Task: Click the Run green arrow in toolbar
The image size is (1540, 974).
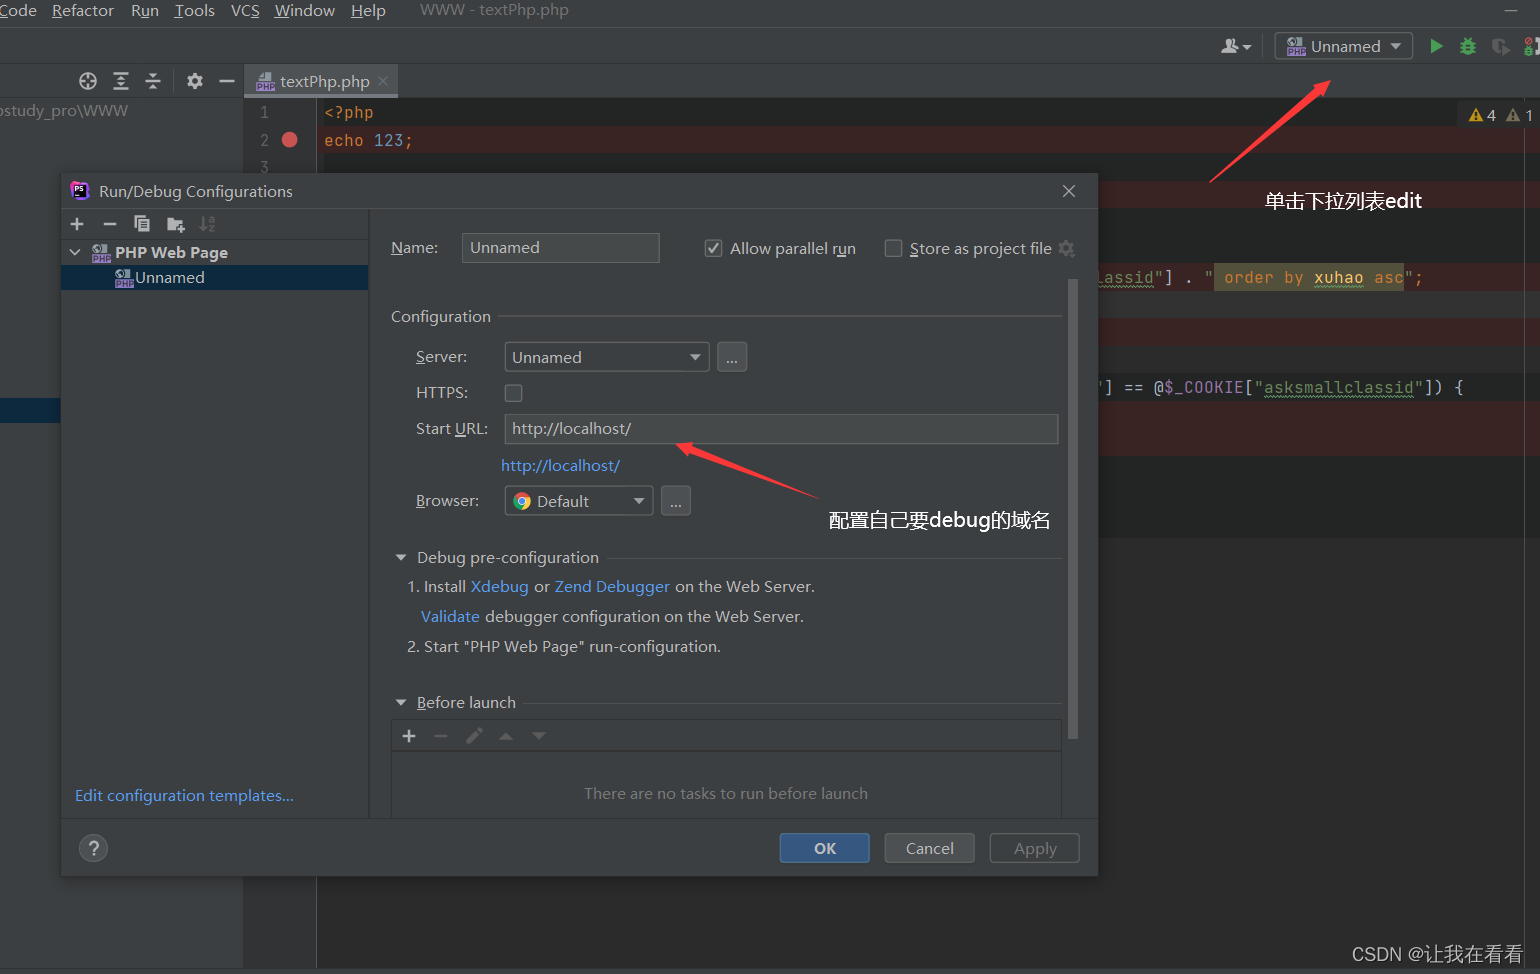Action: pyautogui.click(x=1436, y=46)
